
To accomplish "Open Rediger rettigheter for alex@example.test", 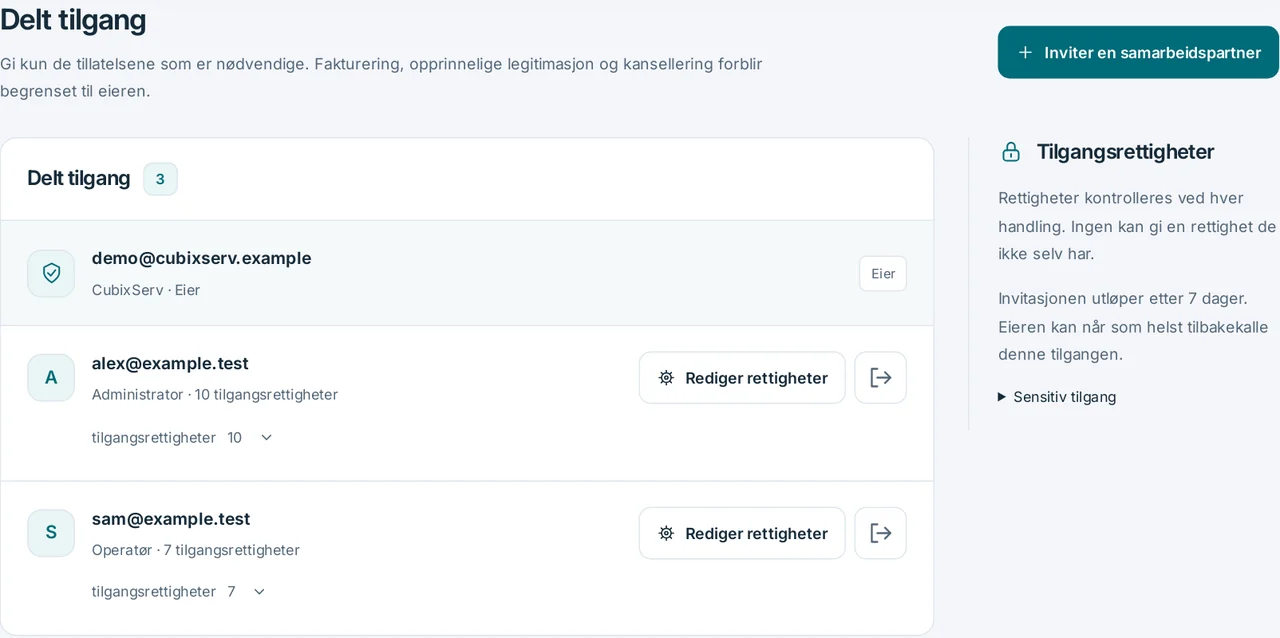I will point(742,378).
